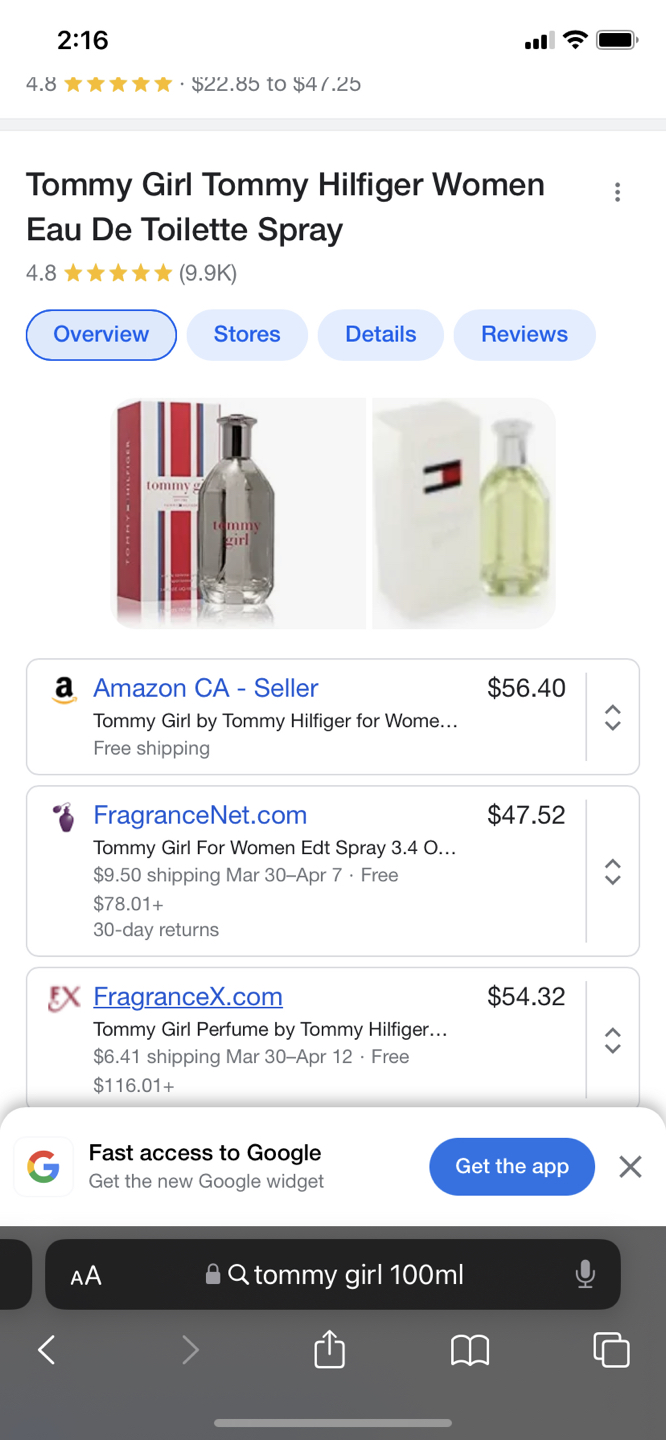Tap the home indicator bar
The width and height of the screenshot is (666, 1440).
(333, 1424)
